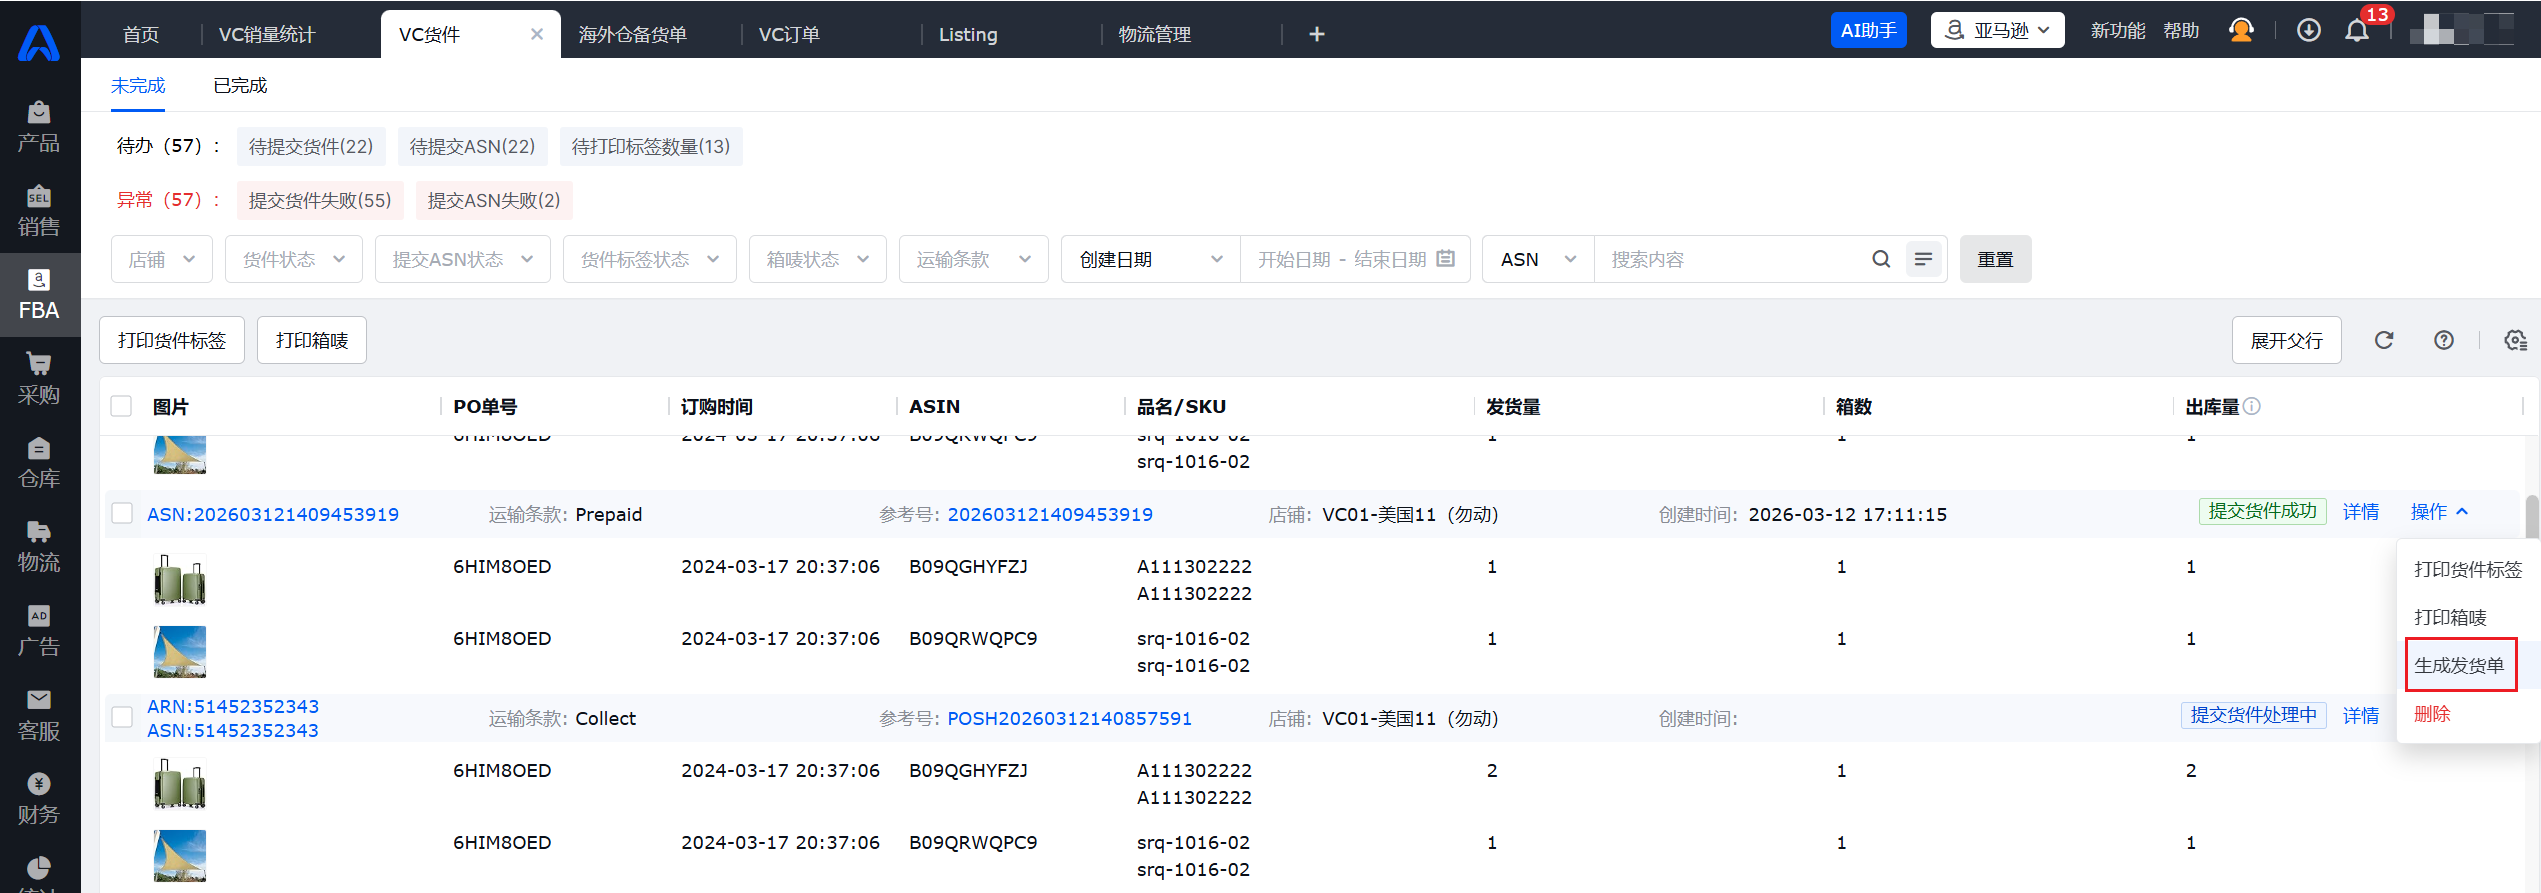
Task: Open the 运输条款 filter dropdown
Action: point(972,260)
